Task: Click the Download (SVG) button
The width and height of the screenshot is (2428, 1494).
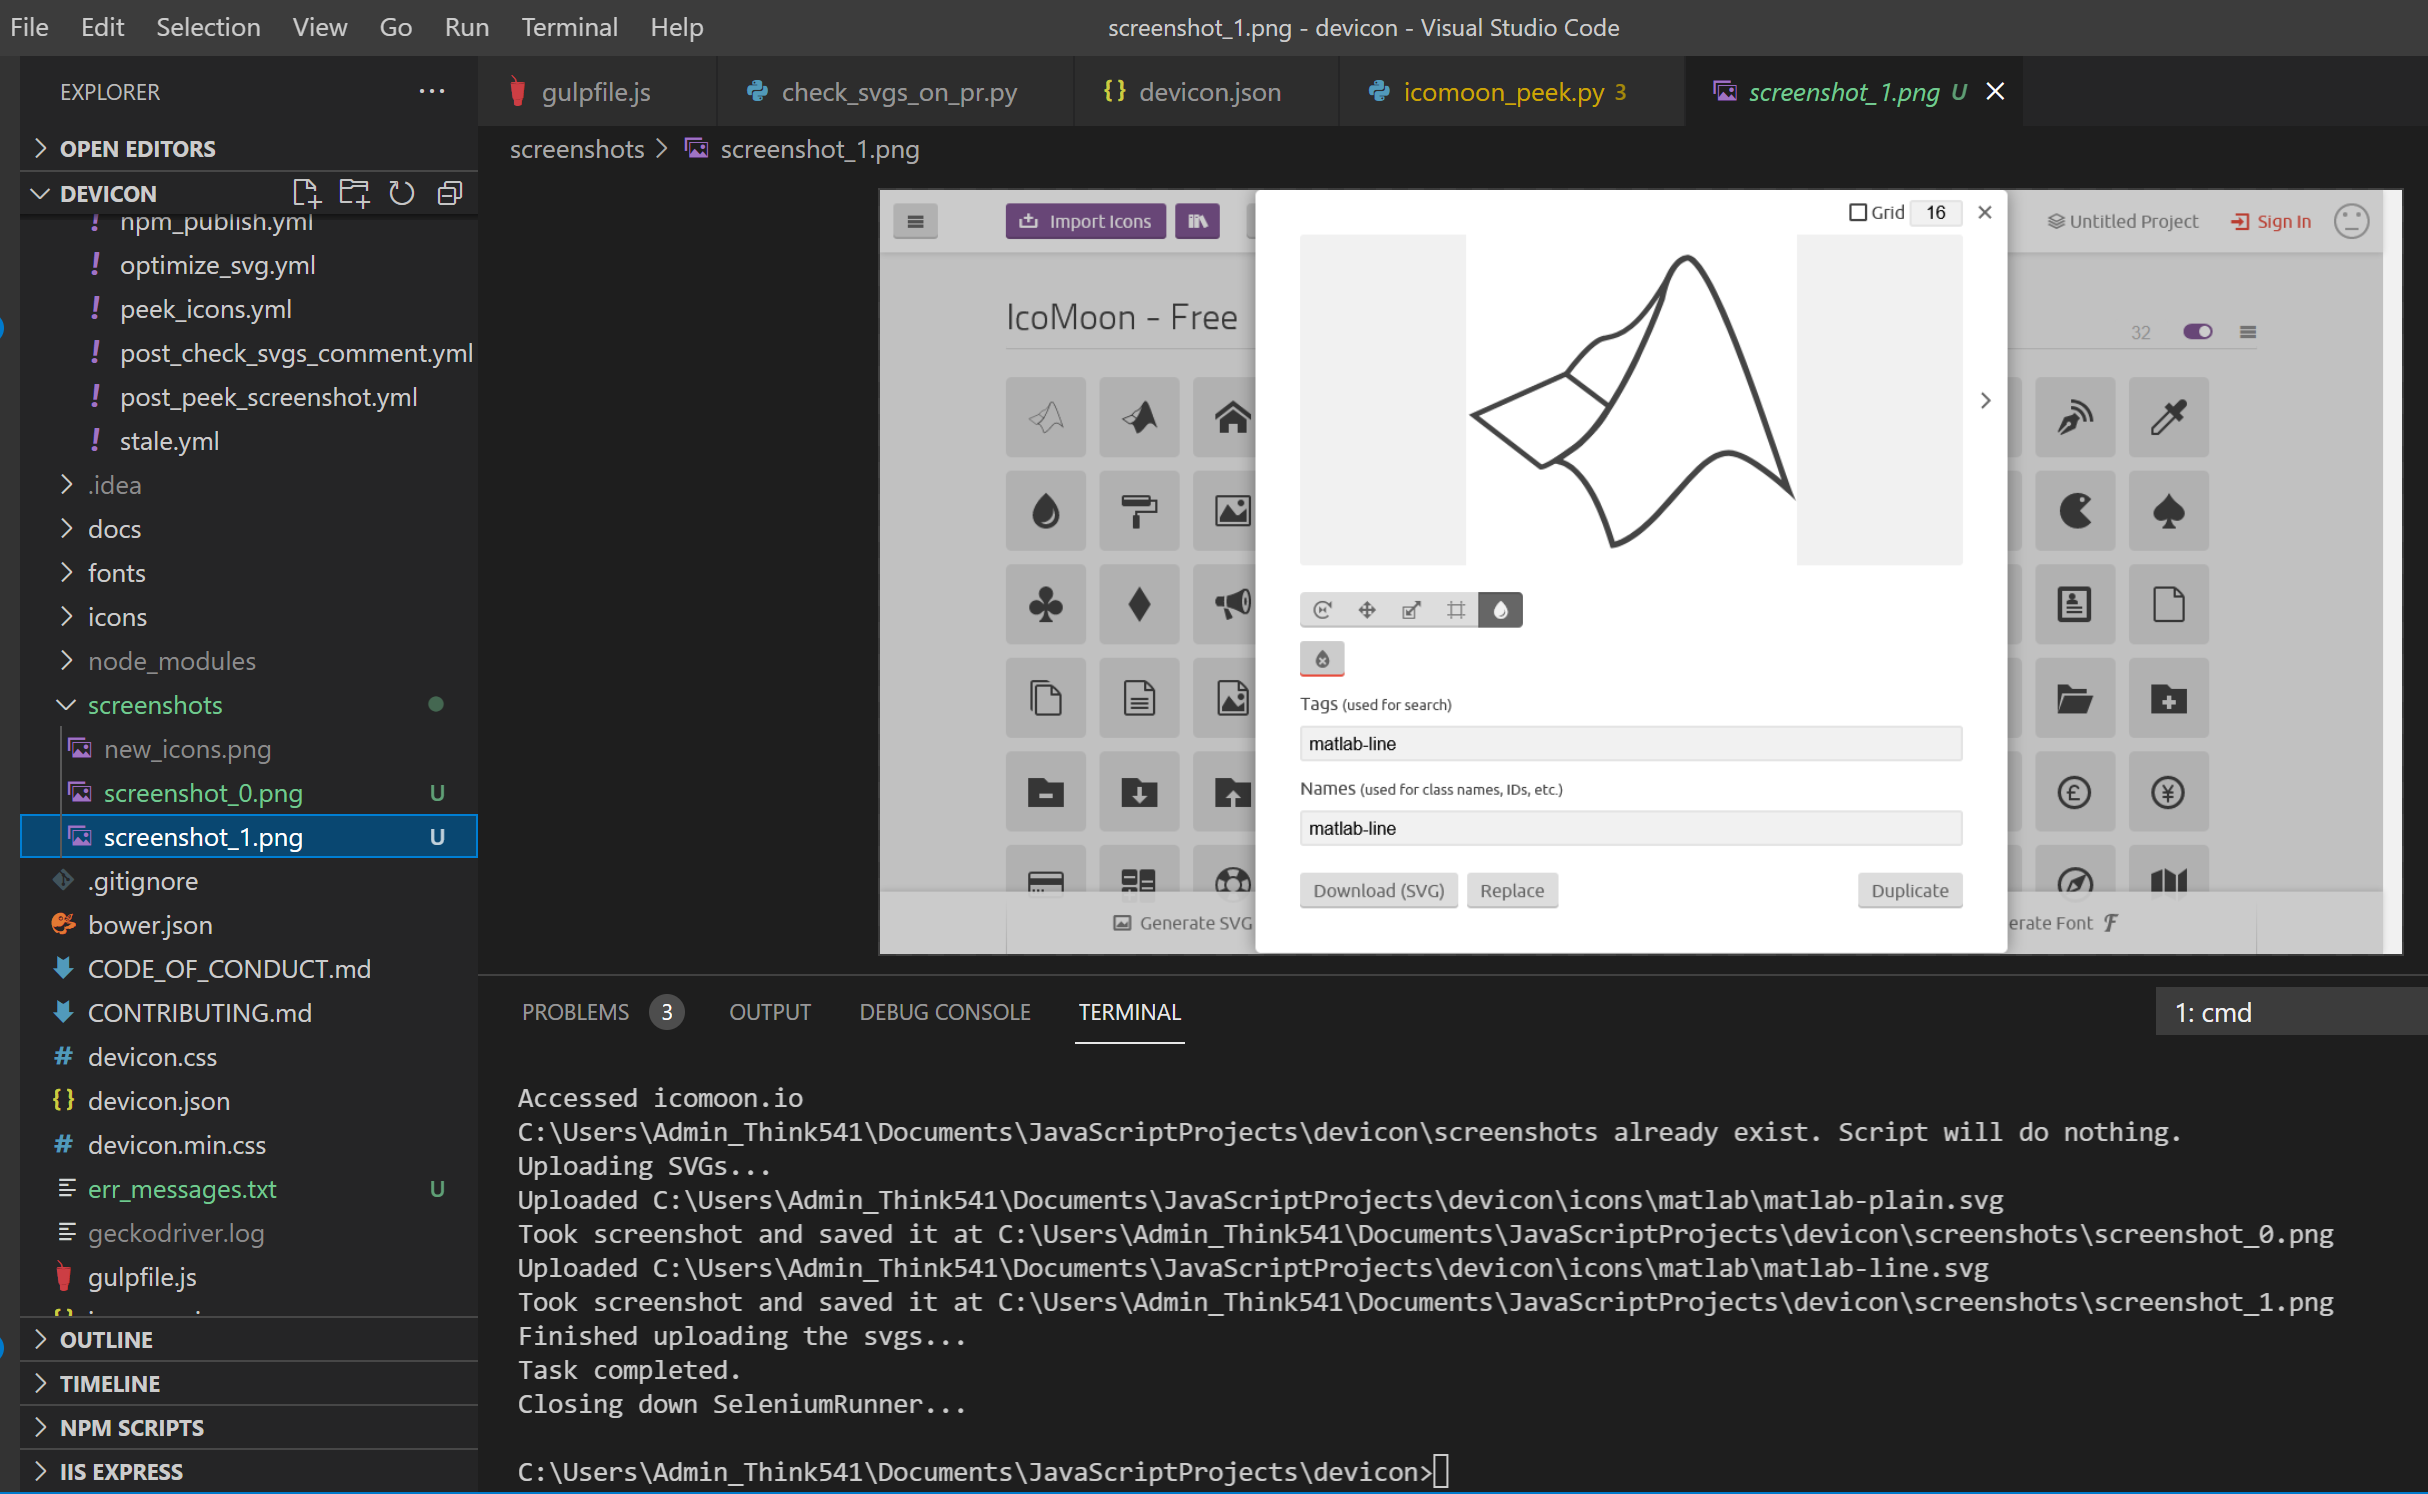Action: 1378,890
